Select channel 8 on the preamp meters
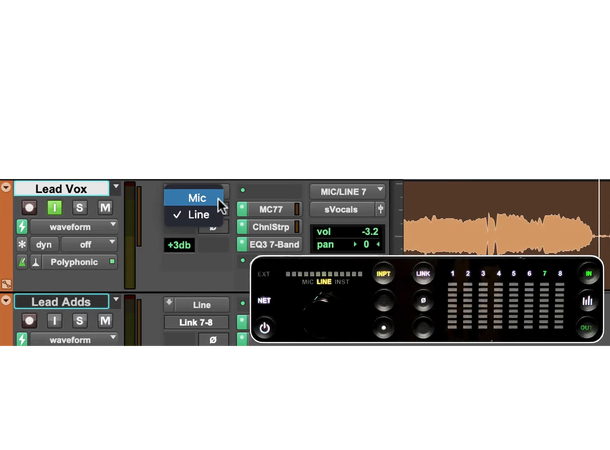The height and width of the screenshot is (450, 610). (x=560, y=274)
